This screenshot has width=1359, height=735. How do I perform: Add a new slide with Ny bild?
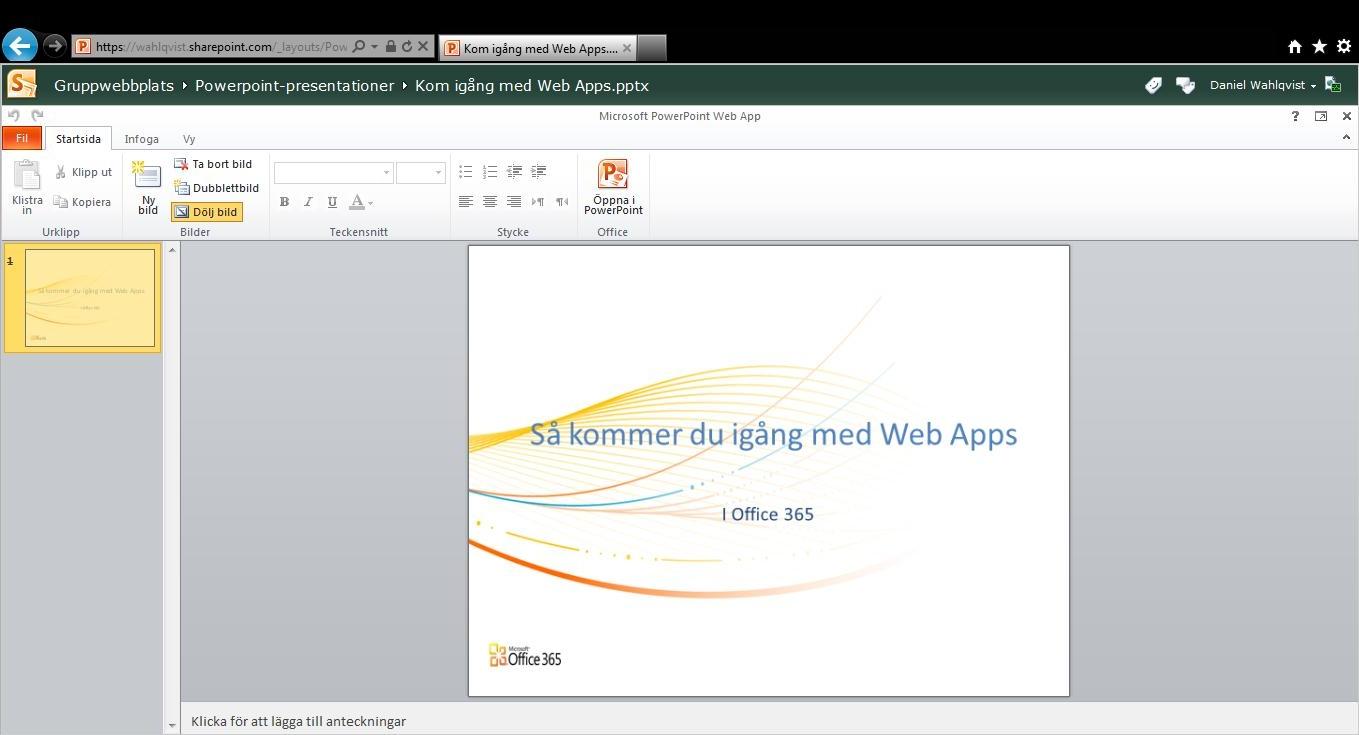click(148, 187)
